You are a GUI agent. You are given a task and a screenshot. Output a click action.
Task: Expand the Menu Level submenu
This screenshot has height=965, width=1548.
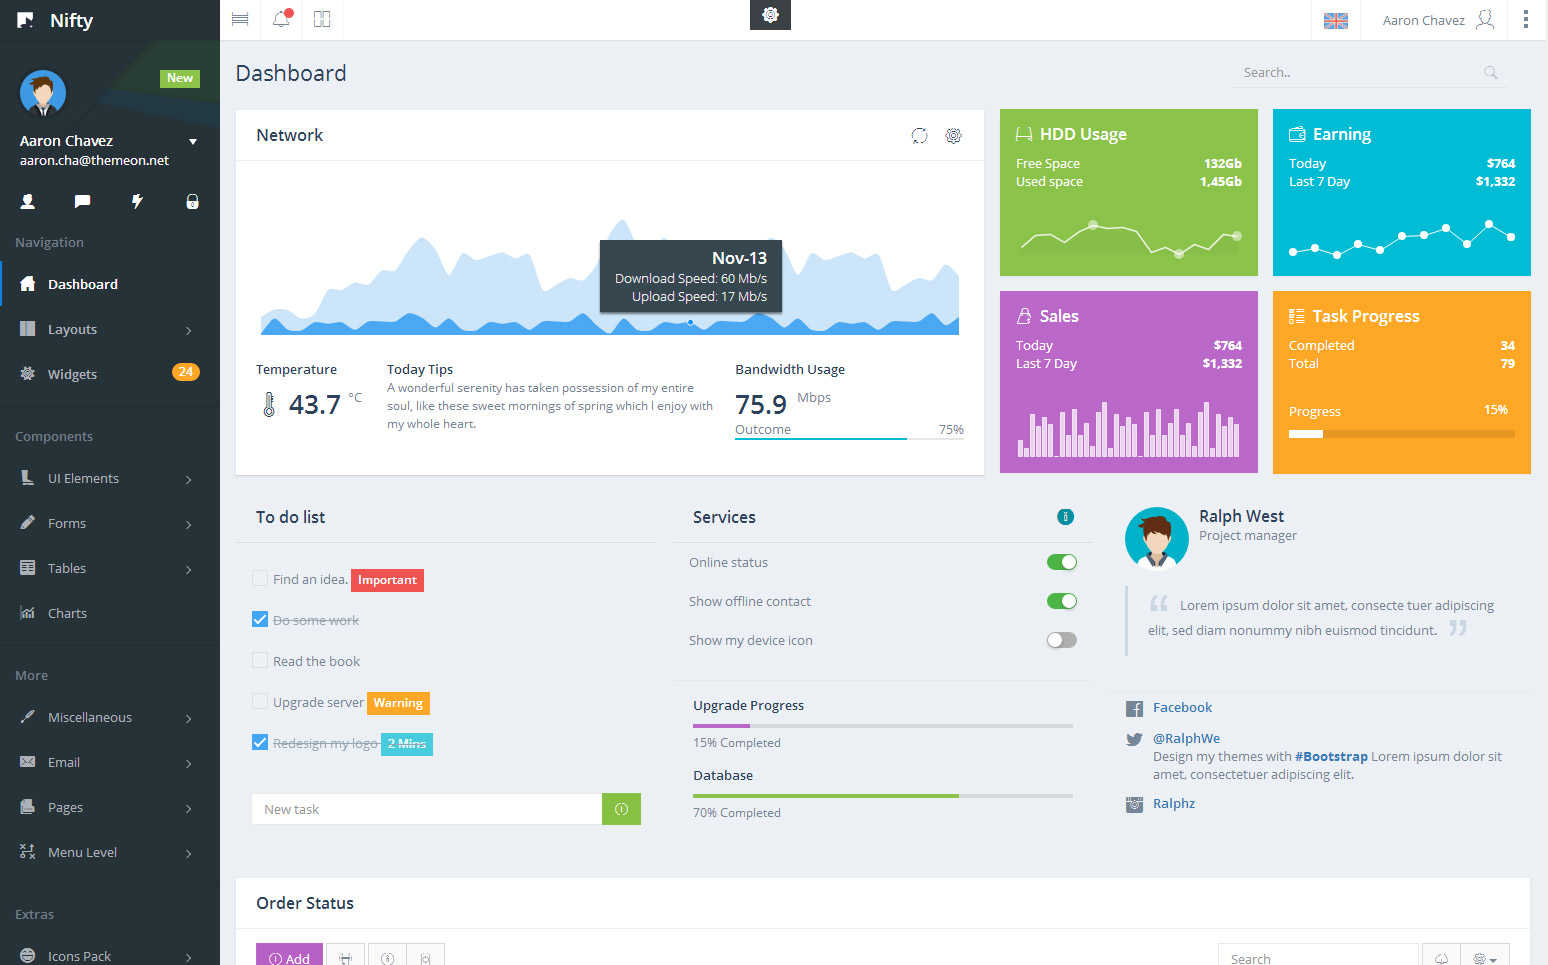click(110, 852)
